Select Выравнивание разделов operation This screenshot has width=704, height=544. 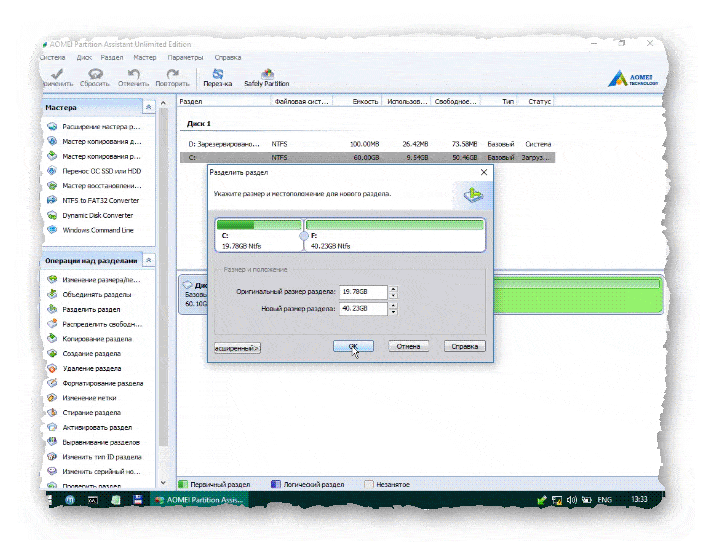[94, 442]
